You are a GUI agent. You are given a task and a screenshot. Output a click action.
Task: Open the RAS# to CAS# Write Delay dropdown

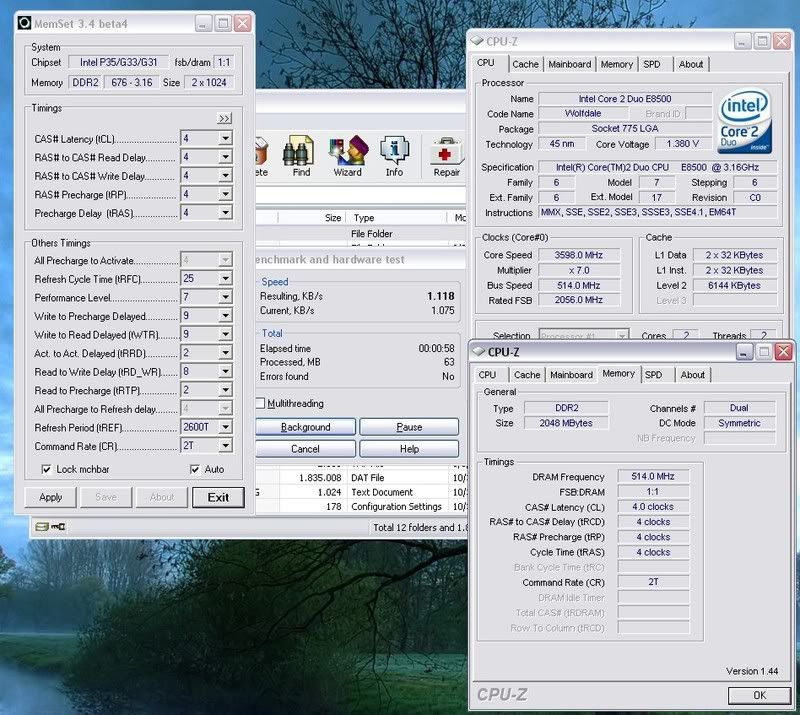[x=225, y=176]
